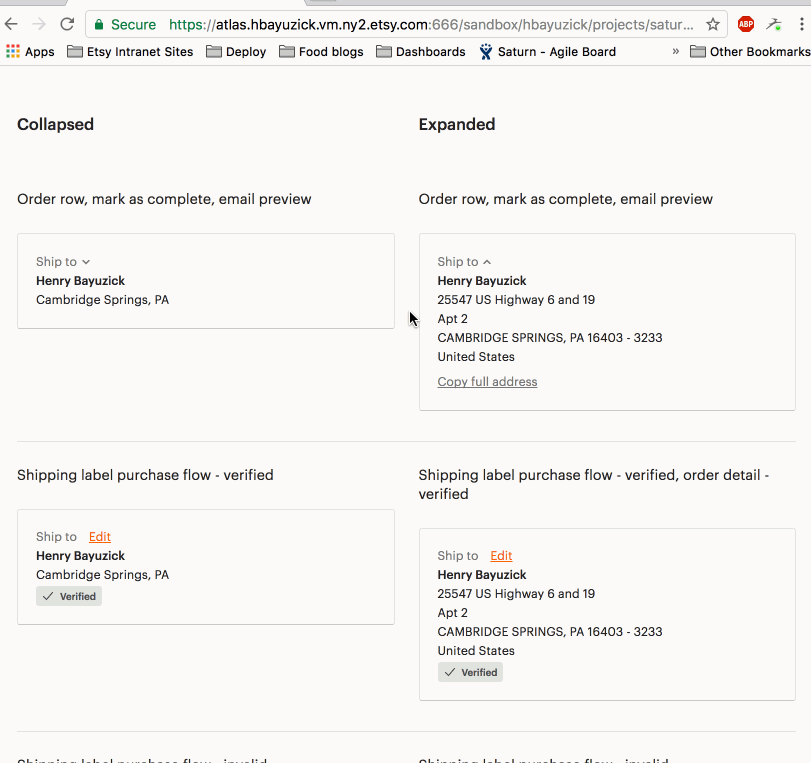811x763 pixels.
Task: Click the Expanded heading
Action: coord(457,124)
